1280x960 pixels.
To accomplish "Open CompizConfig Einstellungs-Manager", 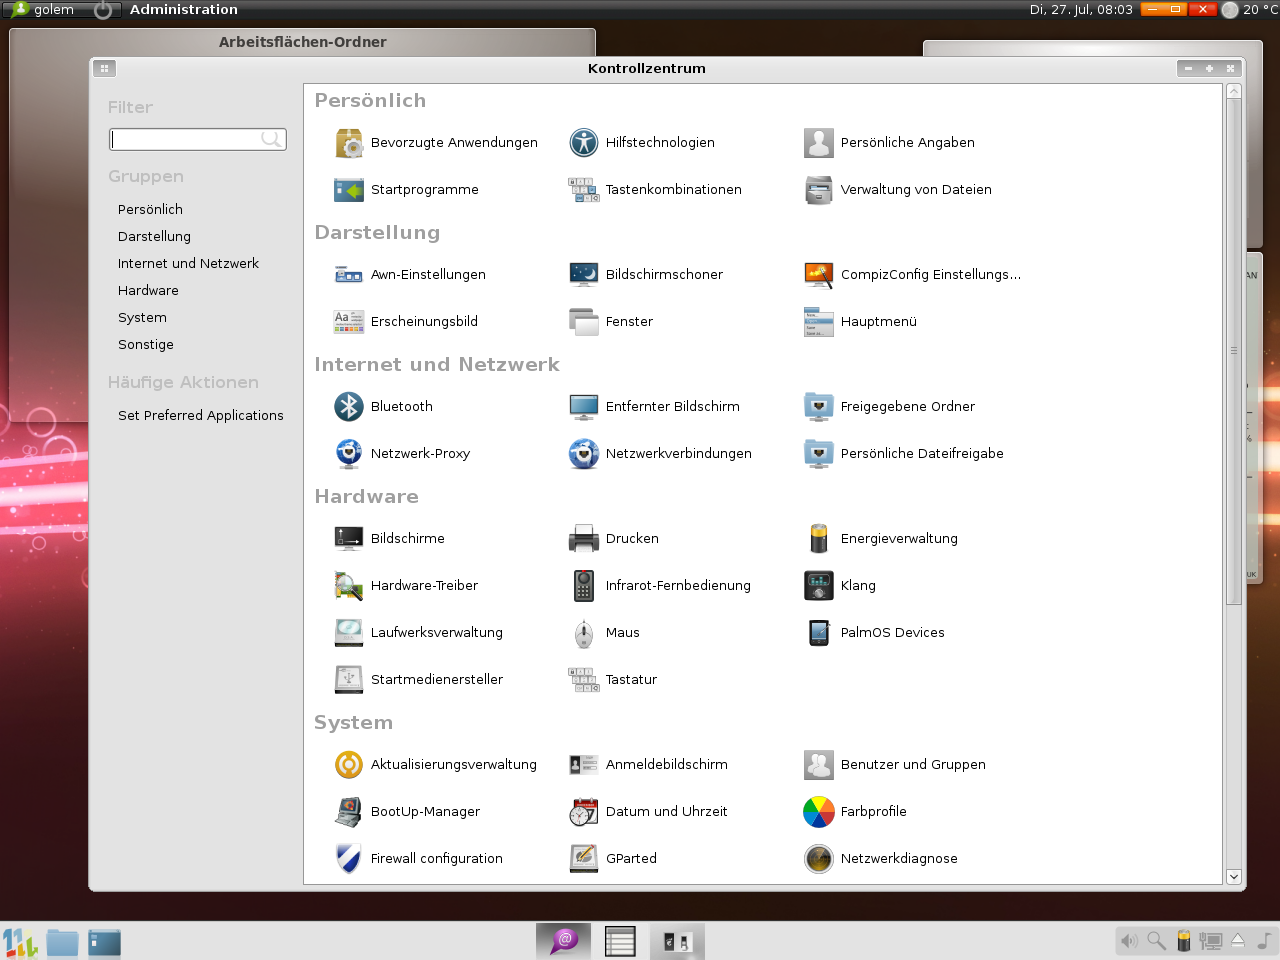I will pyautogui.click(x=818, y=274).
